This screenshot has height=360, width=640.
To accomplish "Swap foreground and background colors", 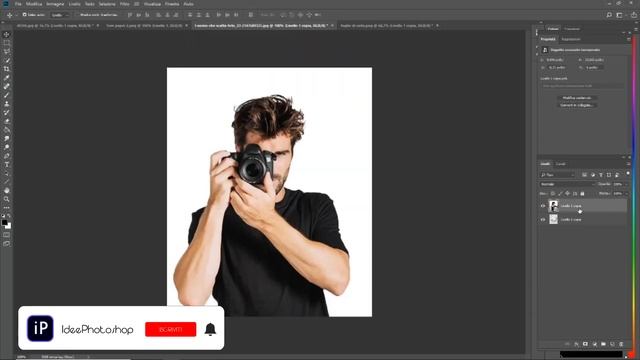I will click(9, 216).
